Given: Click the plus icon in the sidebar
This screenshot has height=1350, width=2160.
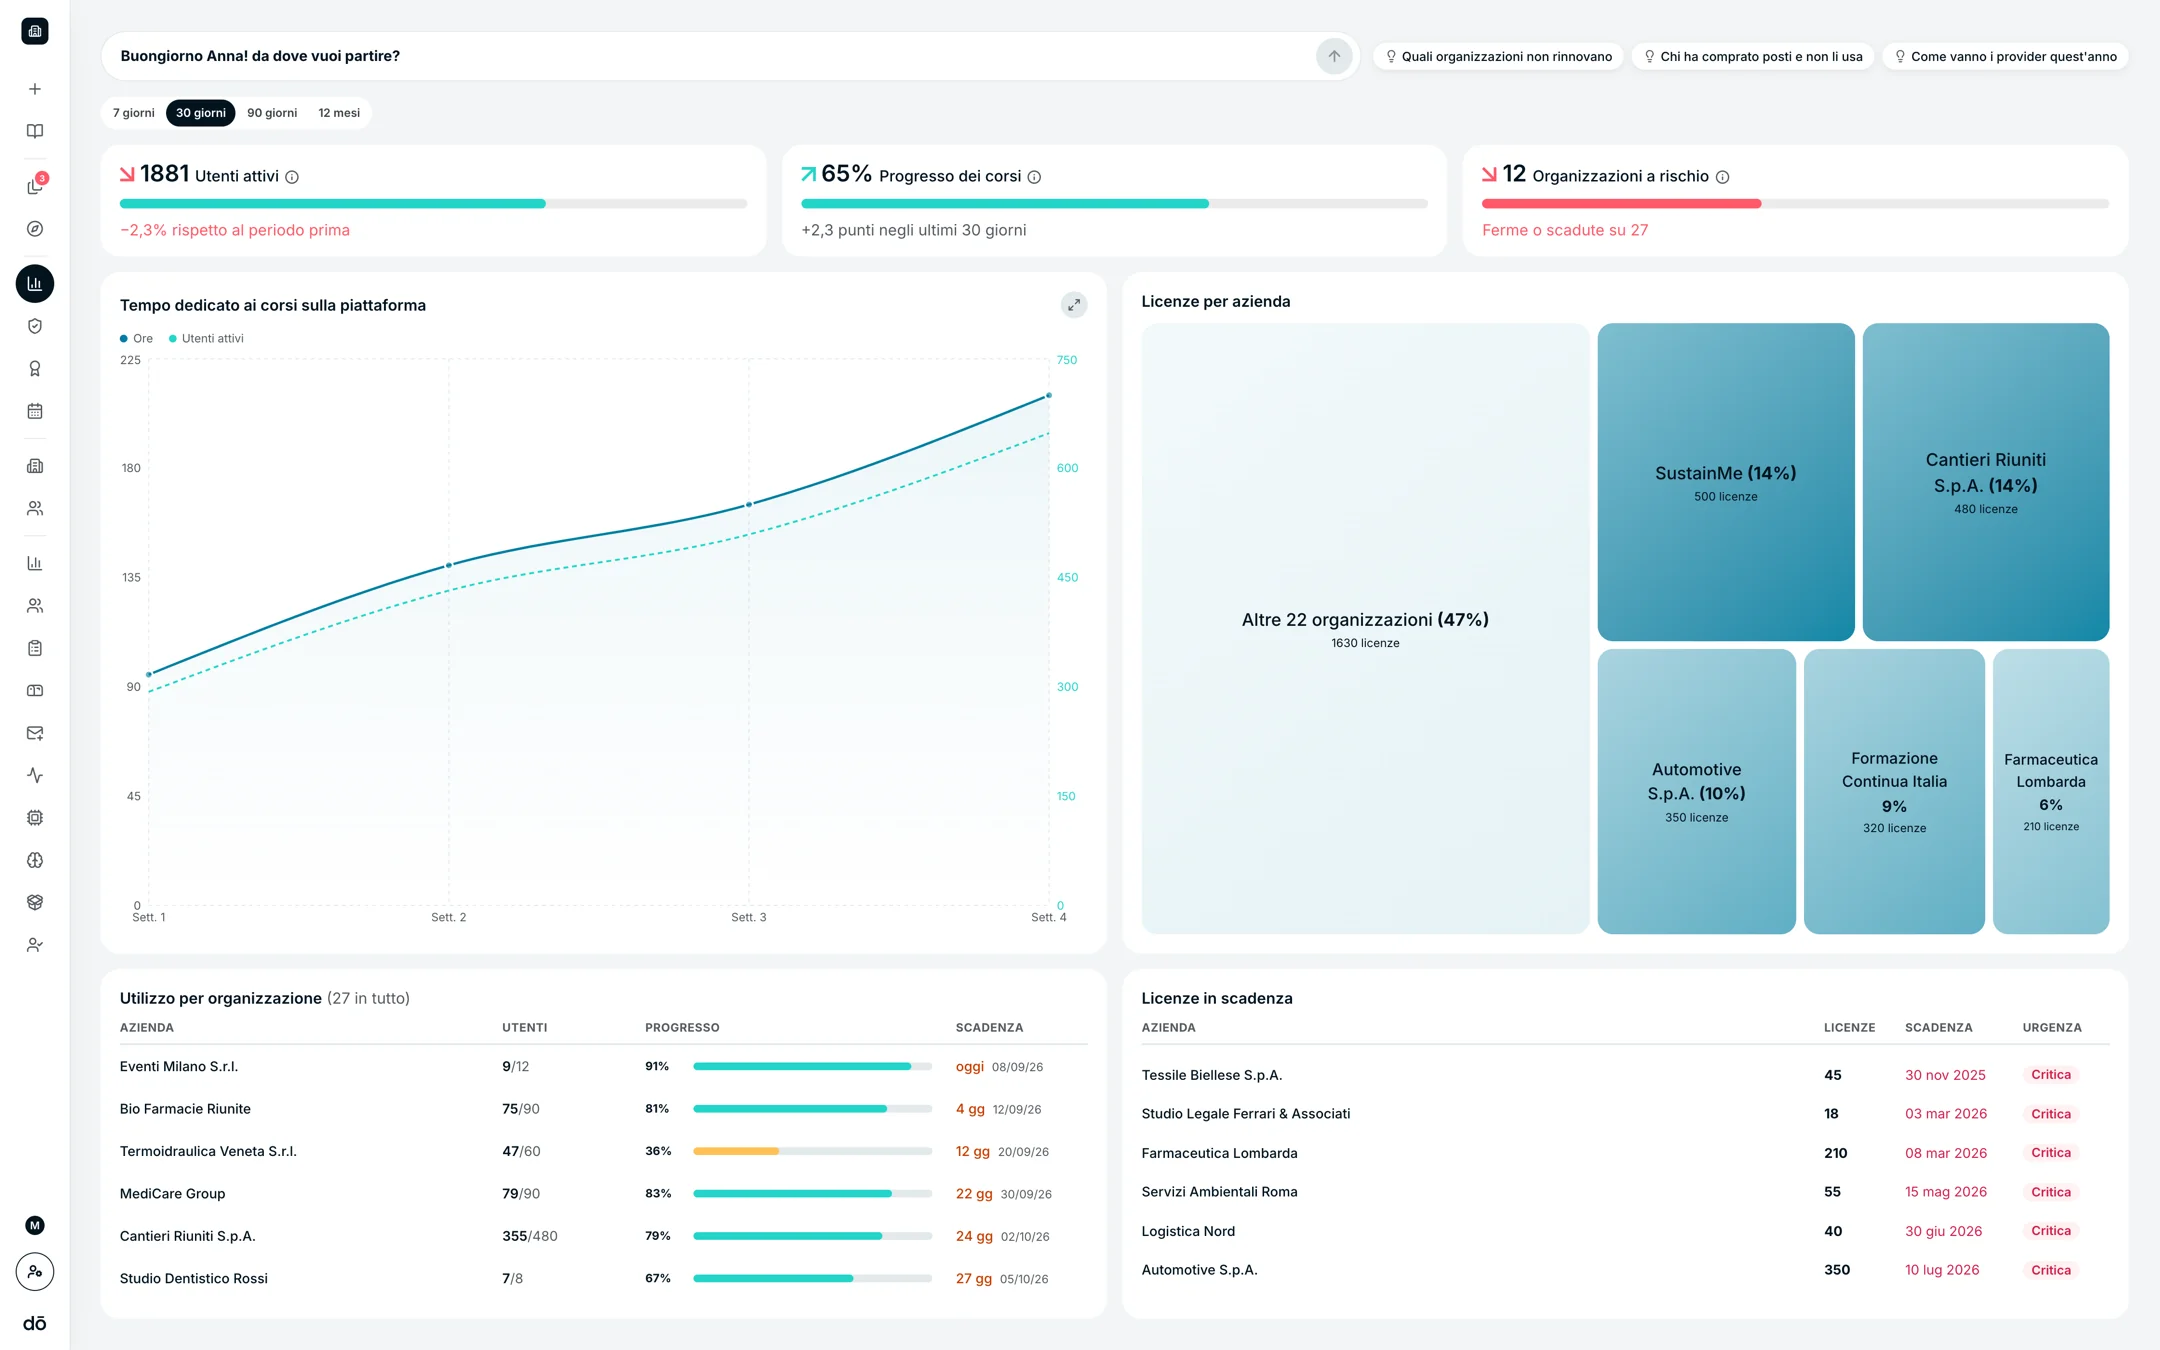Looking at the screenshot, I should coord(35,89).
